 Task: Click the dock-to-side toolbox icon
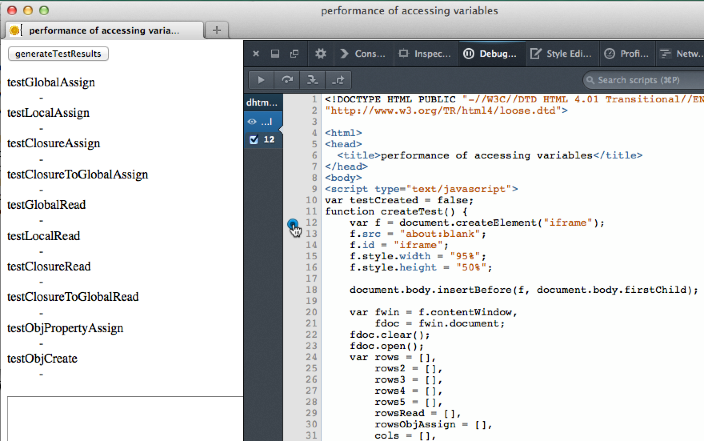[275, 54]
